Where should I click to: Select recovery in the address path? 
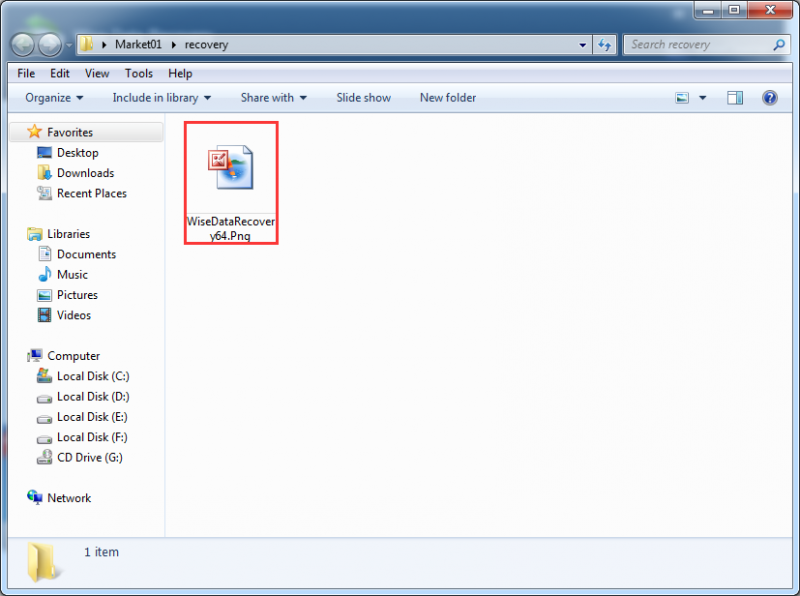tap(206, 45)
